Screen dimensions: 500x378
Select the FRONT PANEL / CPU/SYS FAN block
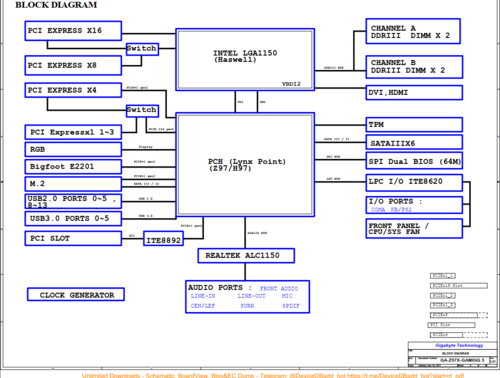(414, 229)
